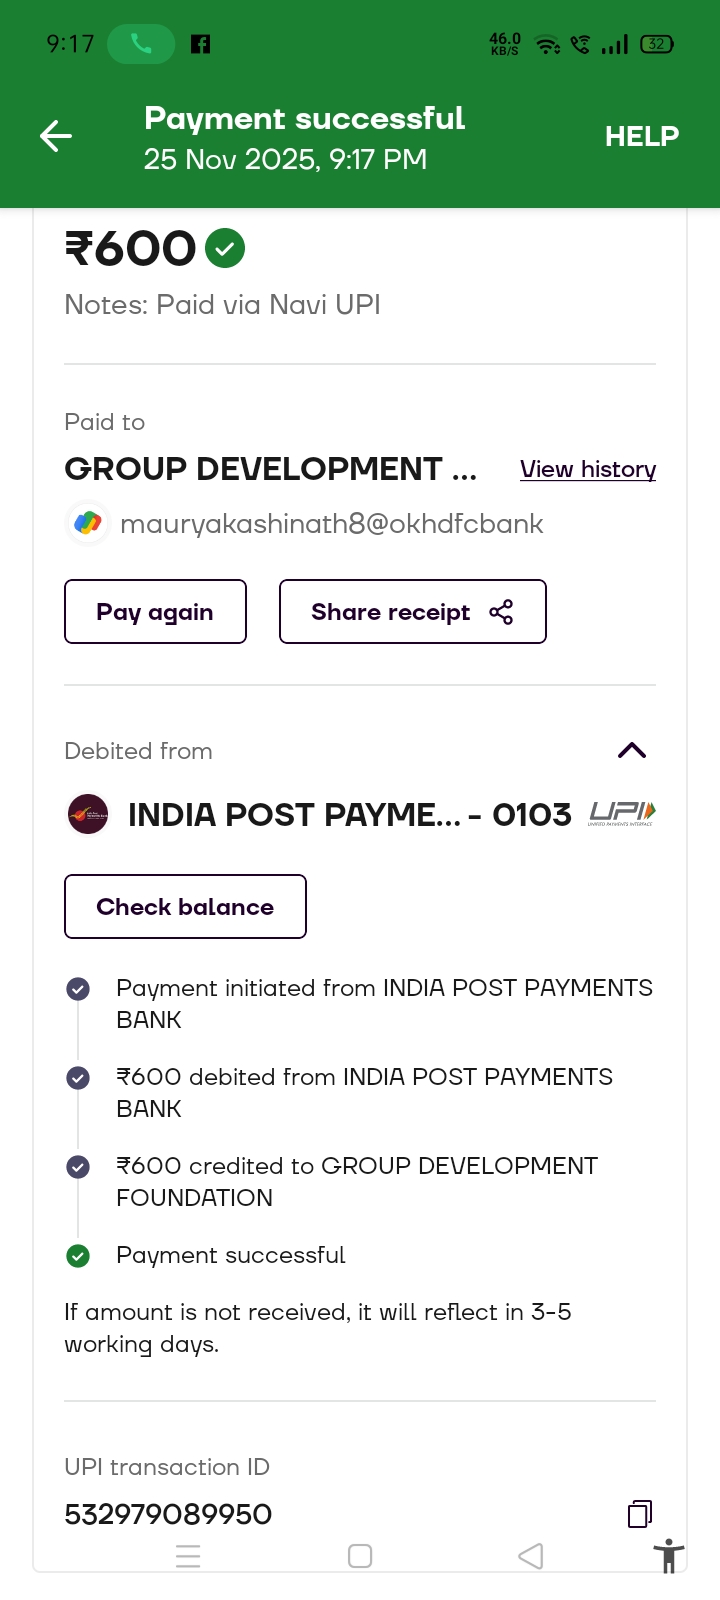Open the View history link

(588, 469)
